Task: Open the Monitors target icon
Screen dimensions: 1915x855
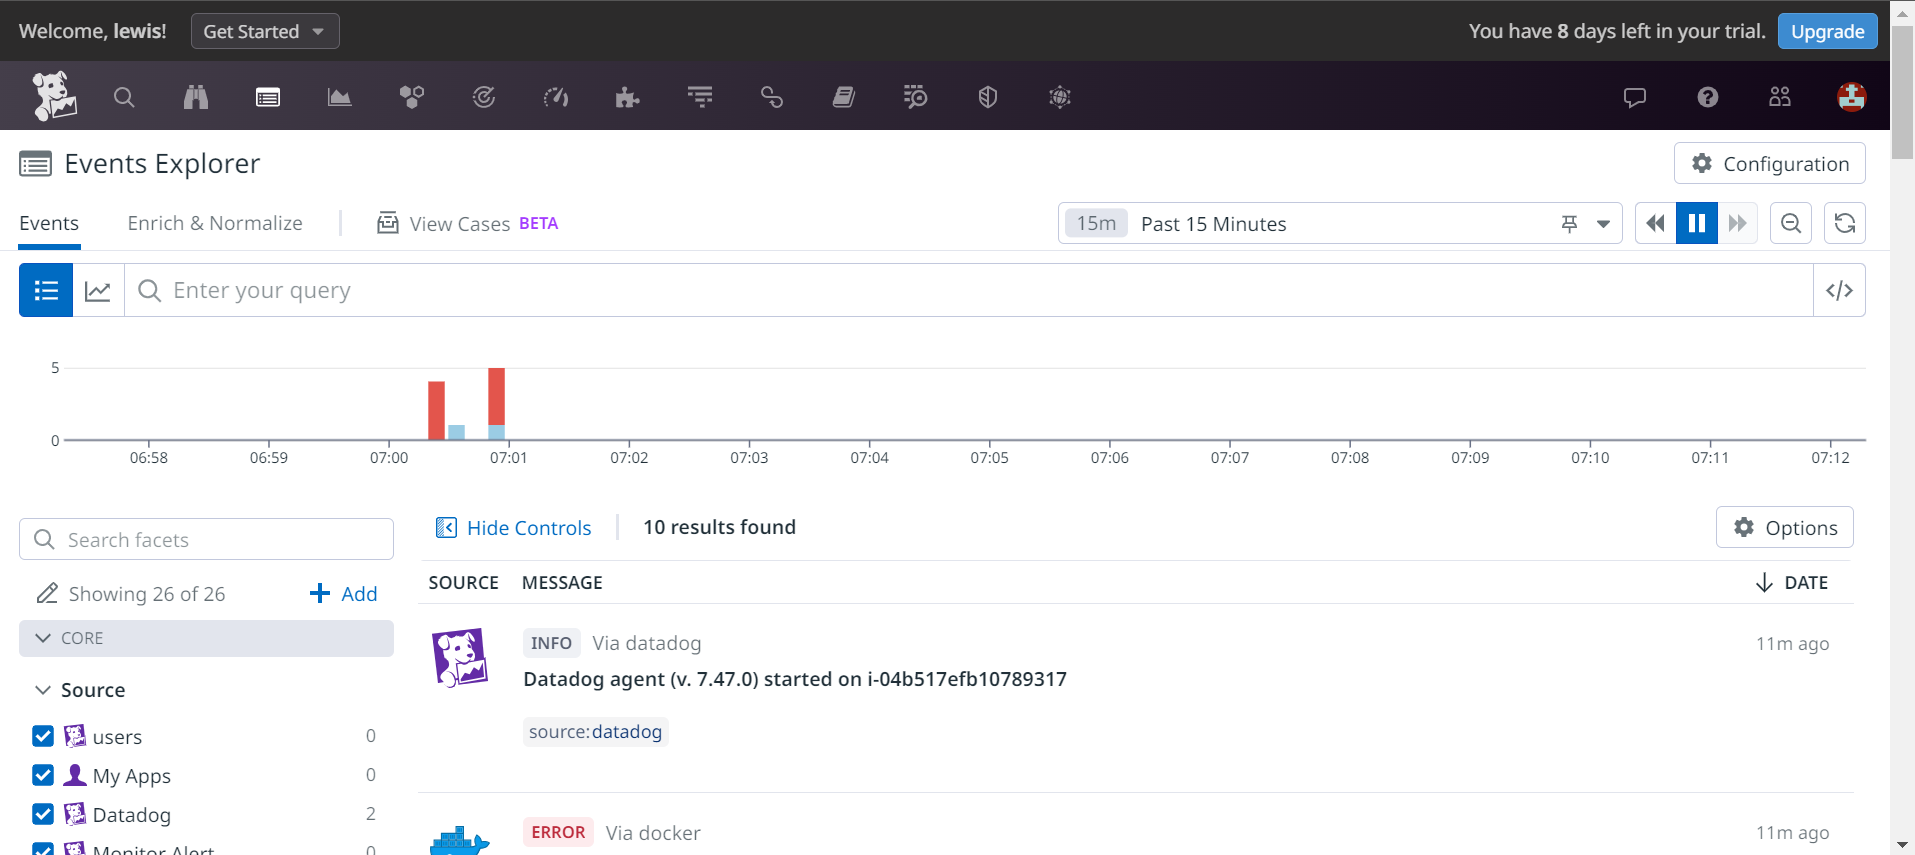Action: click(x=484, y=97)
